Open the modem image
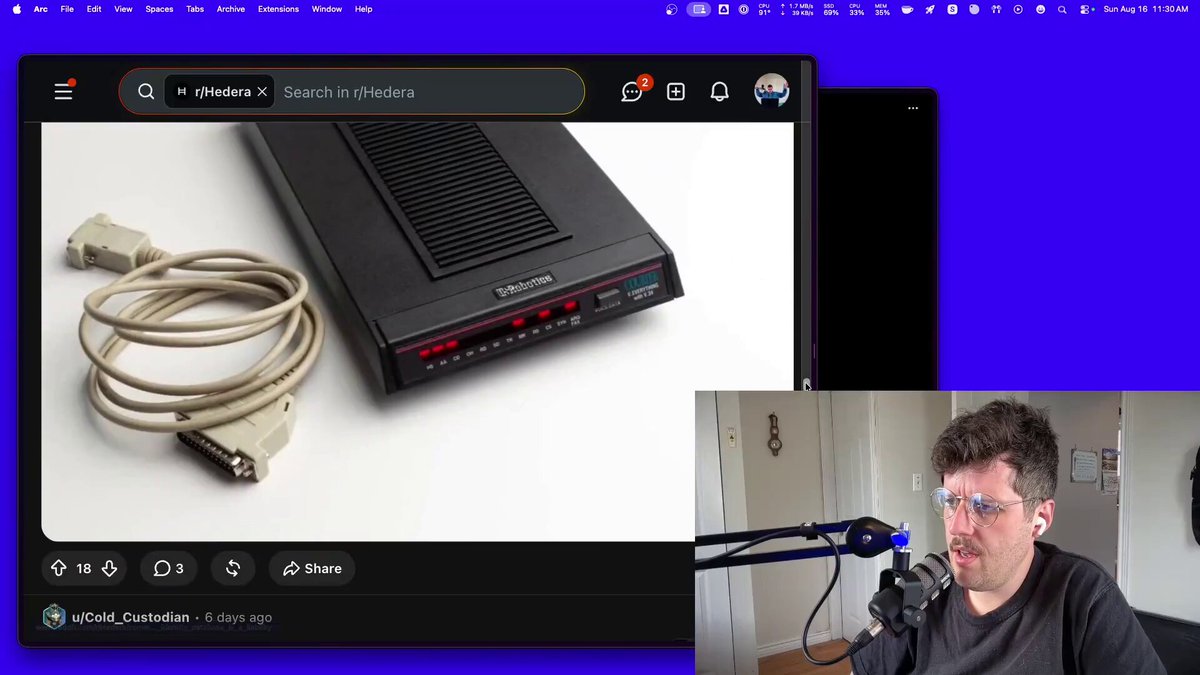Screen dimensions: 1200x675 coord(417,331)
